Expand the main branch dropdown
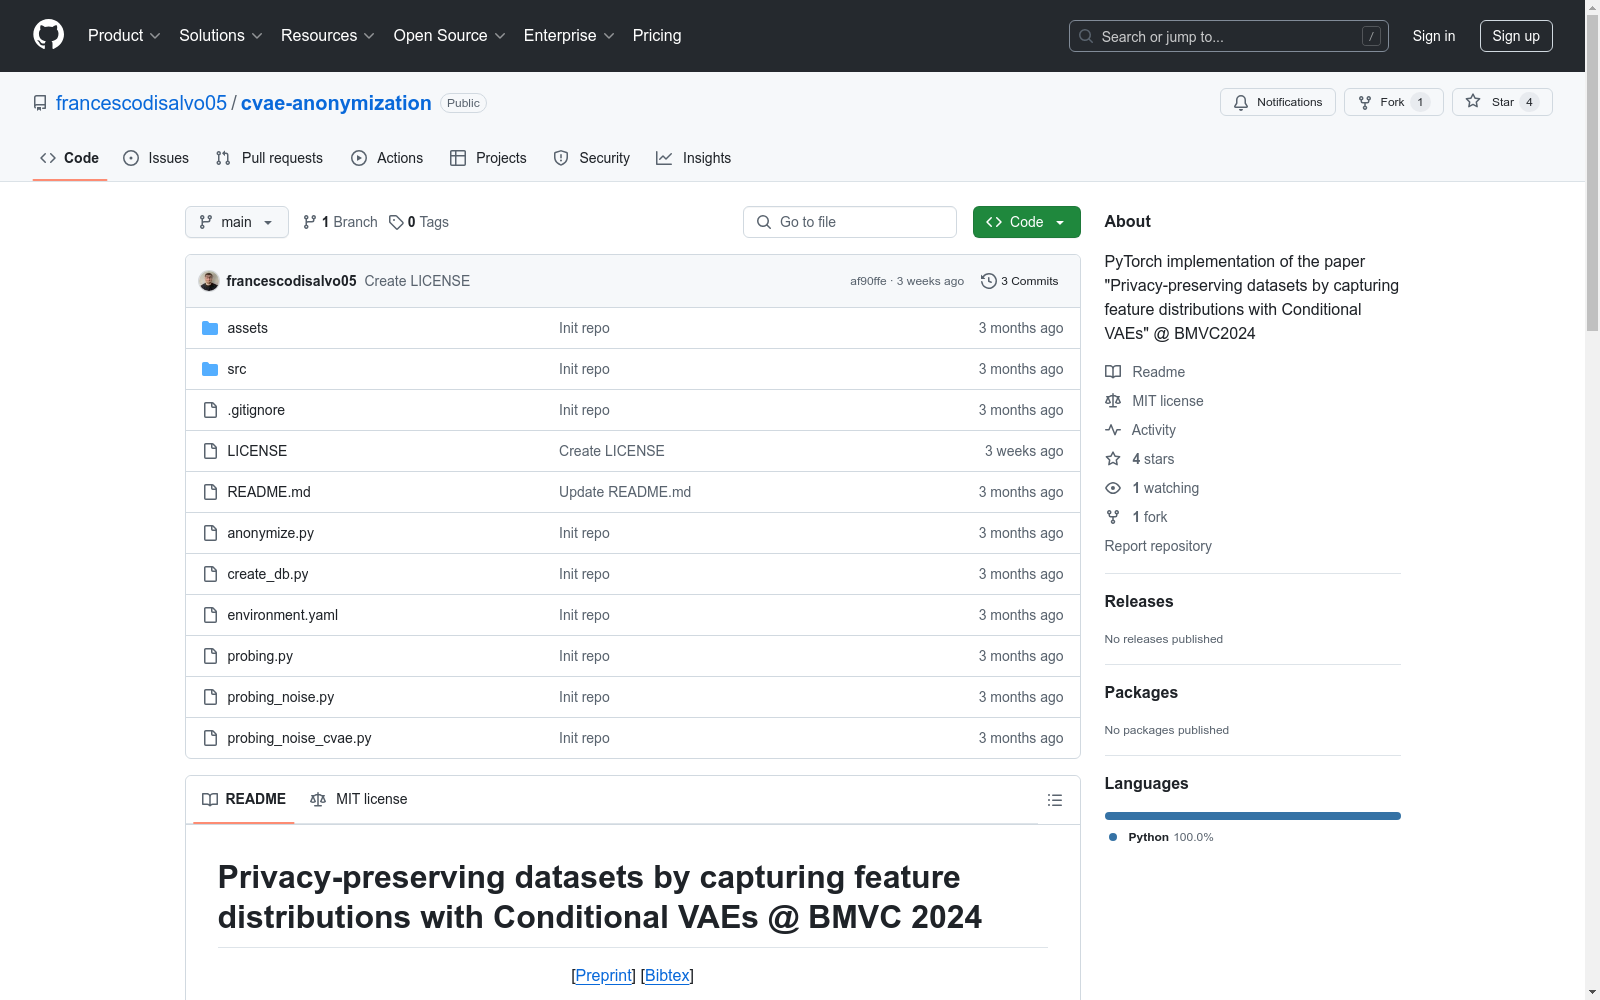 237,222
